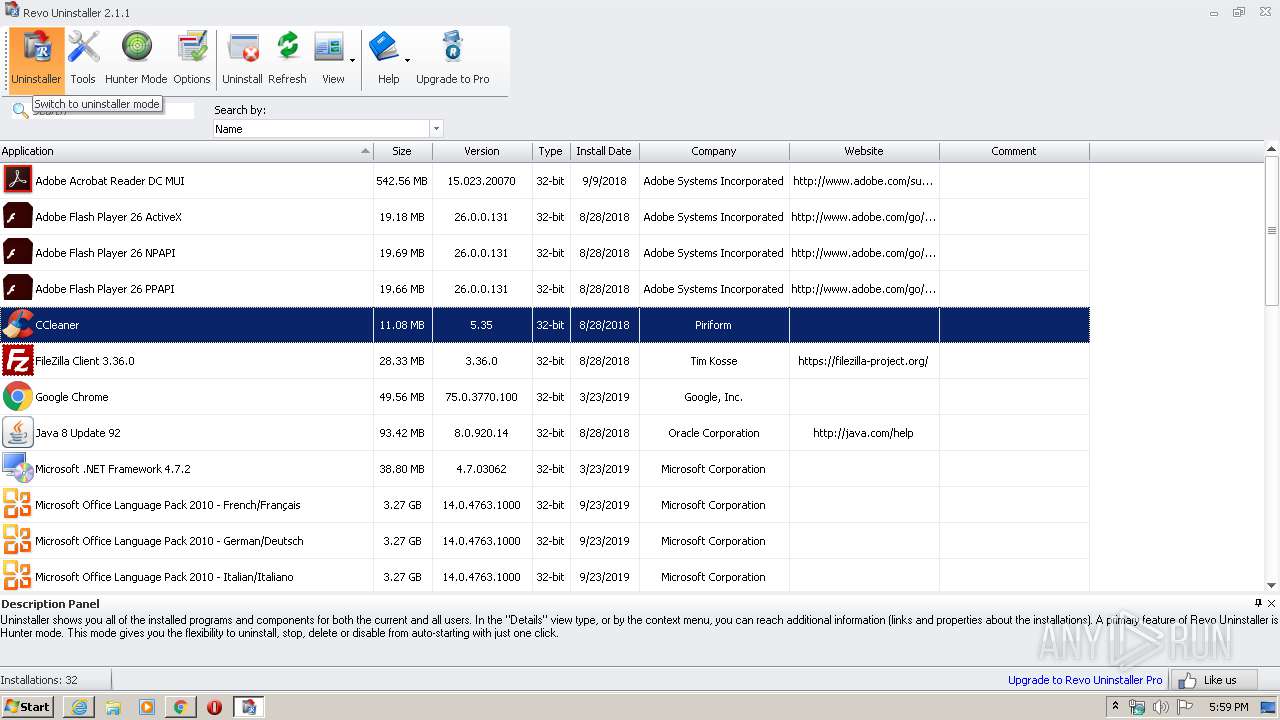Open the Tools toolbar button

point(83,59)
